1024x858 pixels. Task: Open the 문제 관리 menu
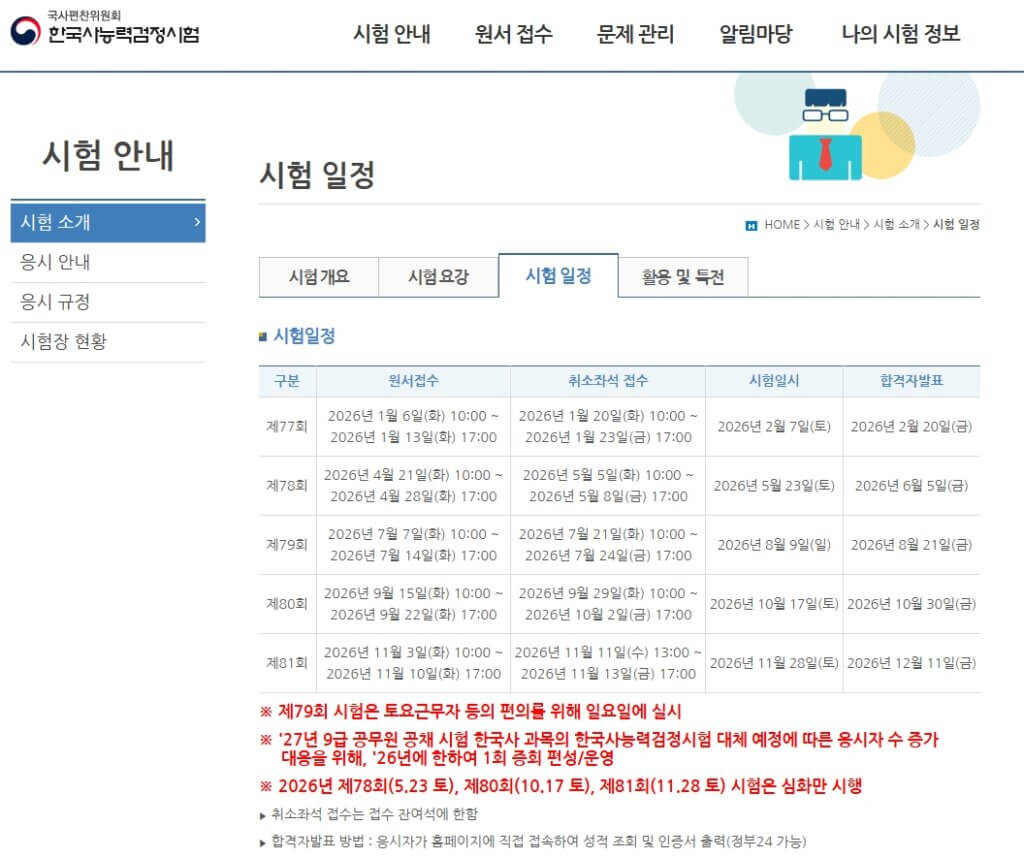pyautogui.click(x=634, y=33)
